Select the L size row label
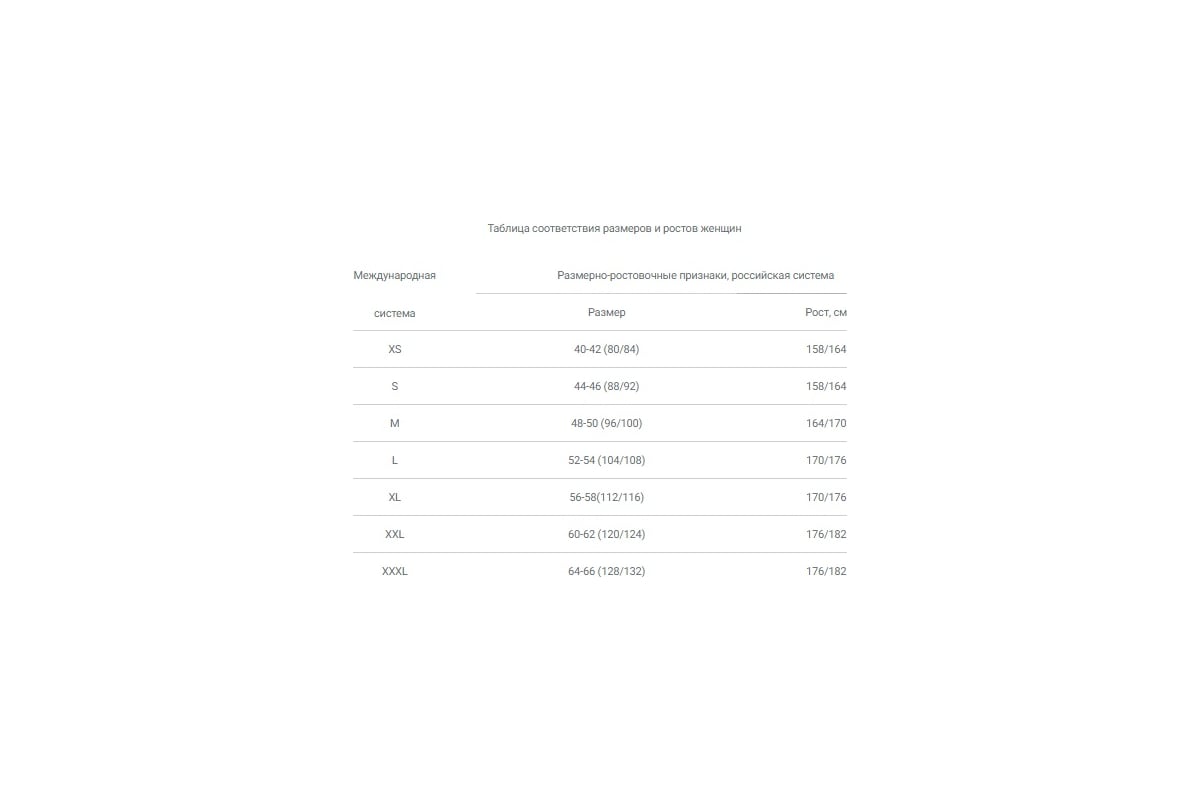Screen dimensions: 1200x800 pyautogui.click(x=394, y=461)
